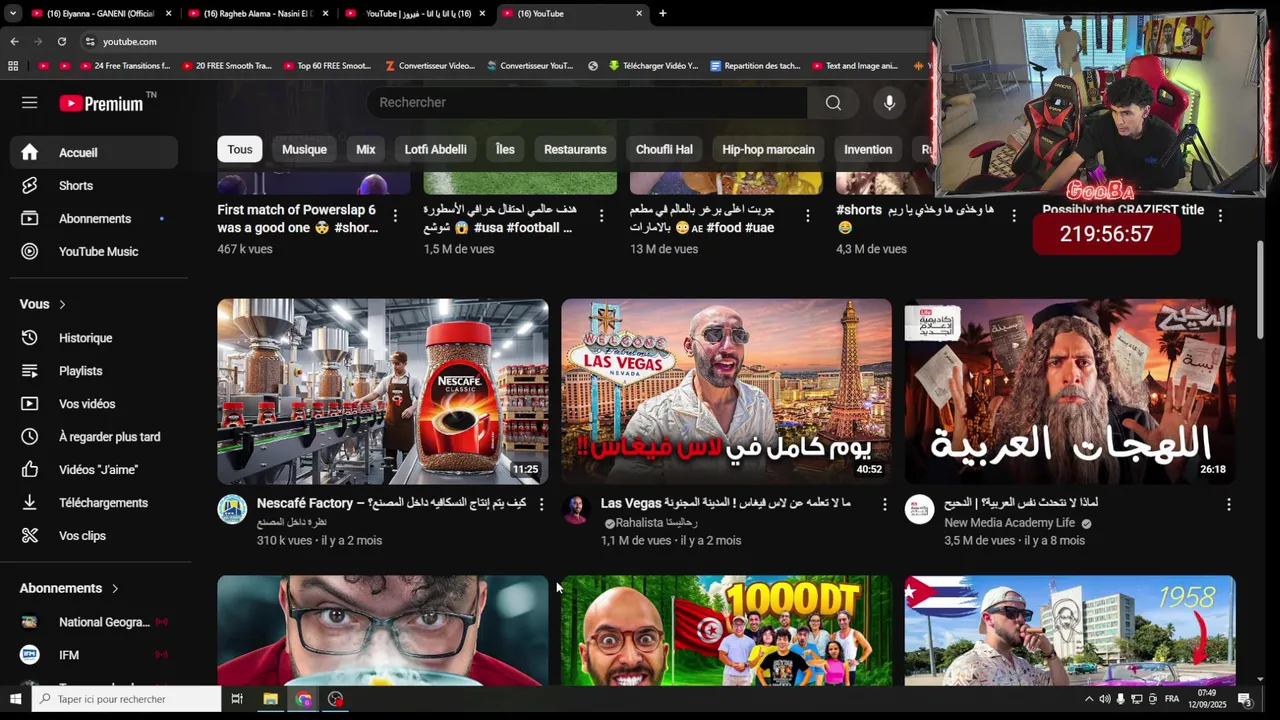Select the Restaurants filter chip
Screen dimensions: 1280x720
click(575, 149)
